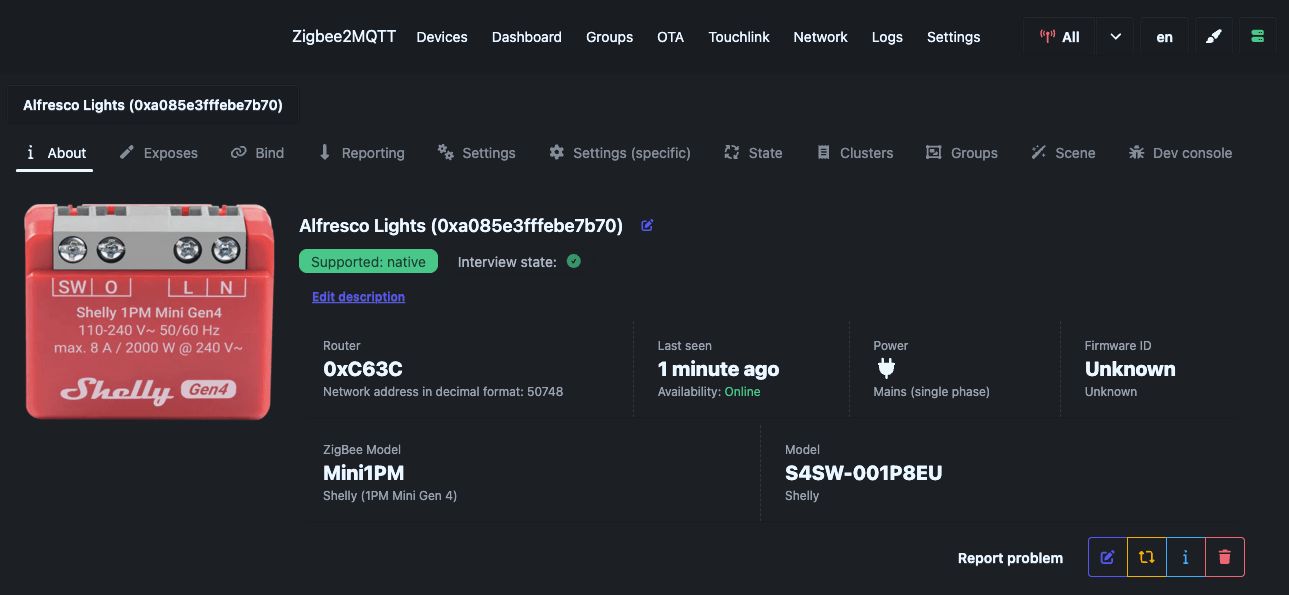Click the red trash delete device icon
The height and width of the screenshot is (595, 1289).
(x=1225, y=557)
